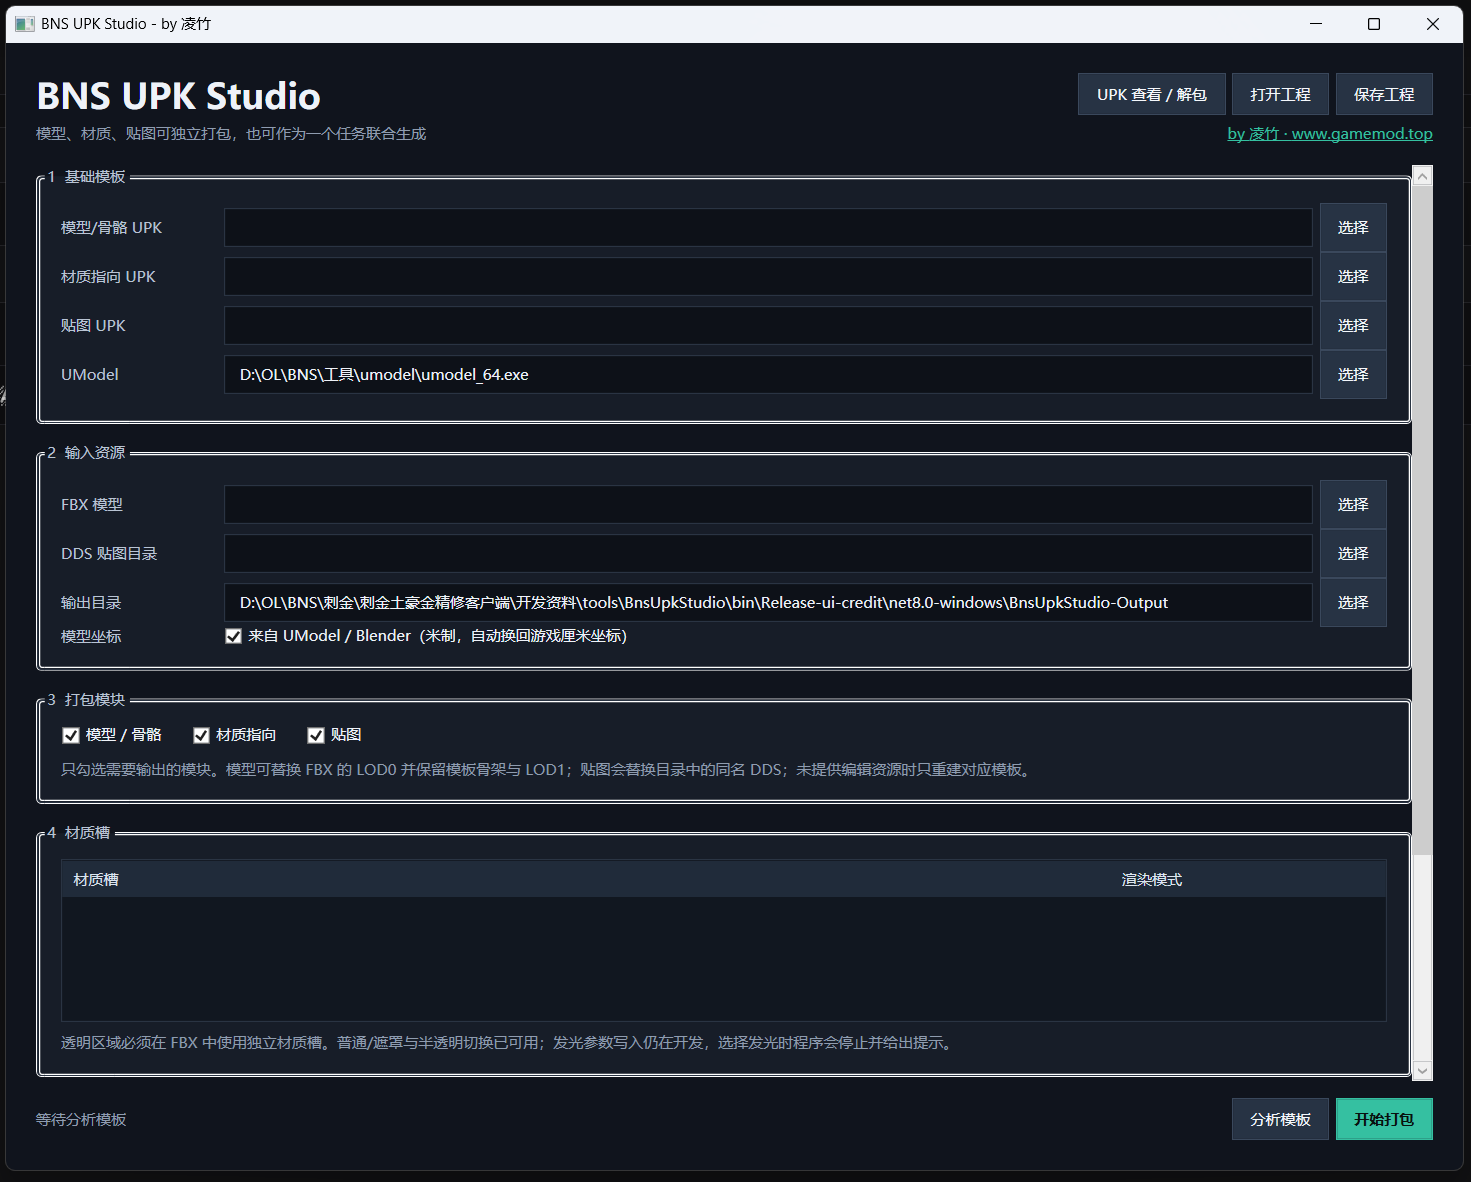This screenshot has height=1182, width=1471.
Task: Toggle 来自 UModel / Blender coordinates checkbox
Action: [x=233, y=636]
